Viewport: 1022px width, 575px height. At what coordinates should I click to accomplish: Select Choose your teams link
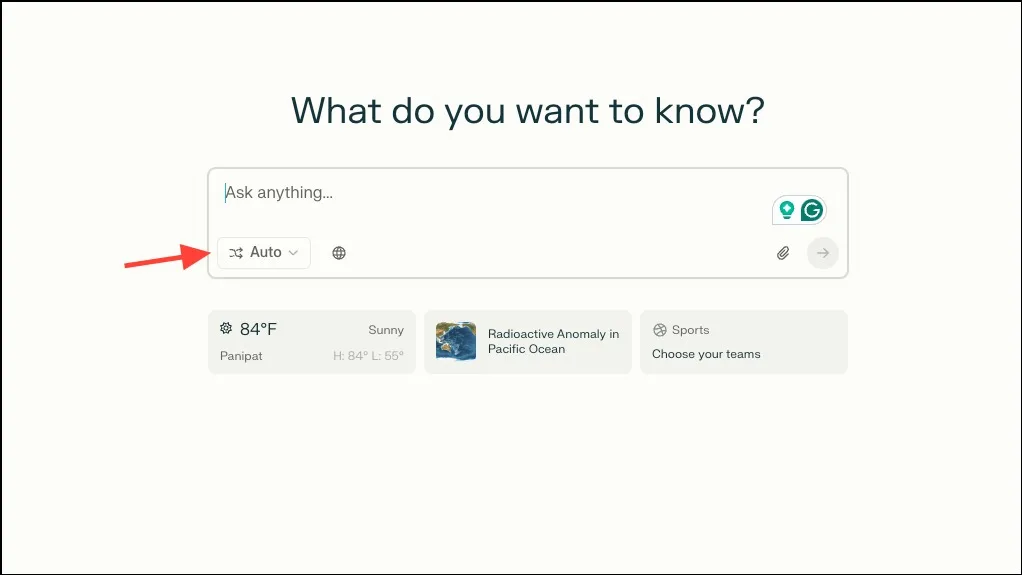[x=706, y=354]
